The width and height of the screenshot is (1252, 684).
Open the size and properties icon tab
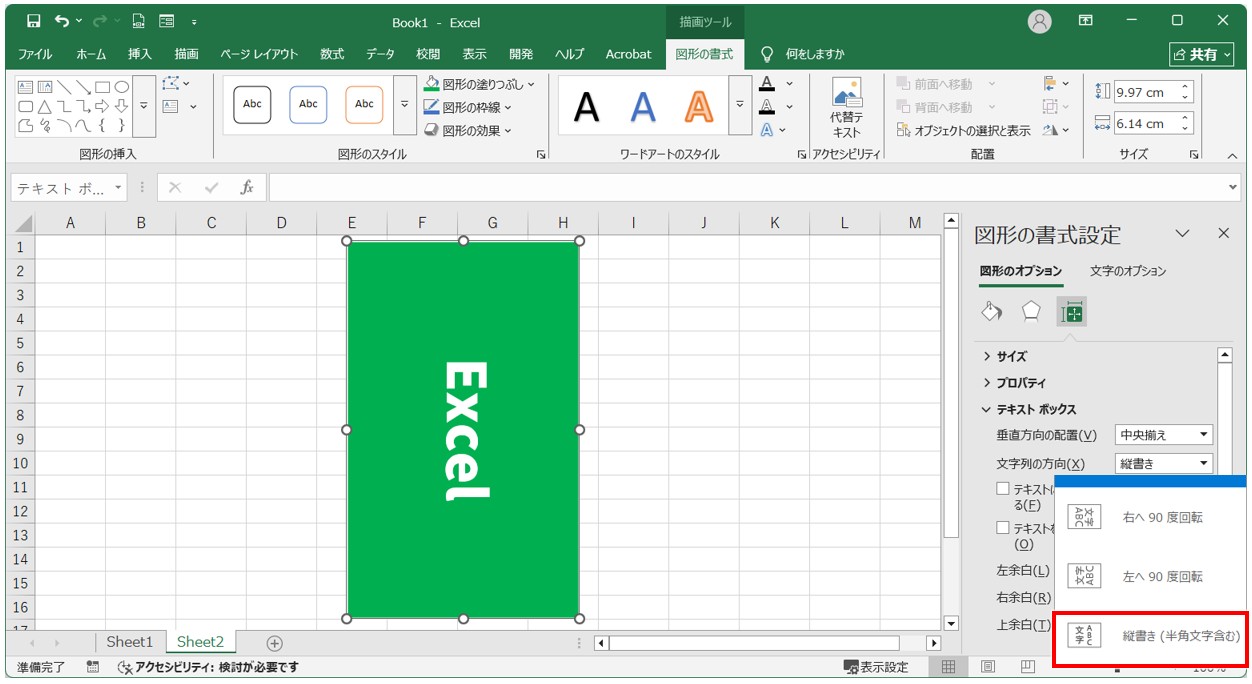(x=1072, y=312)
